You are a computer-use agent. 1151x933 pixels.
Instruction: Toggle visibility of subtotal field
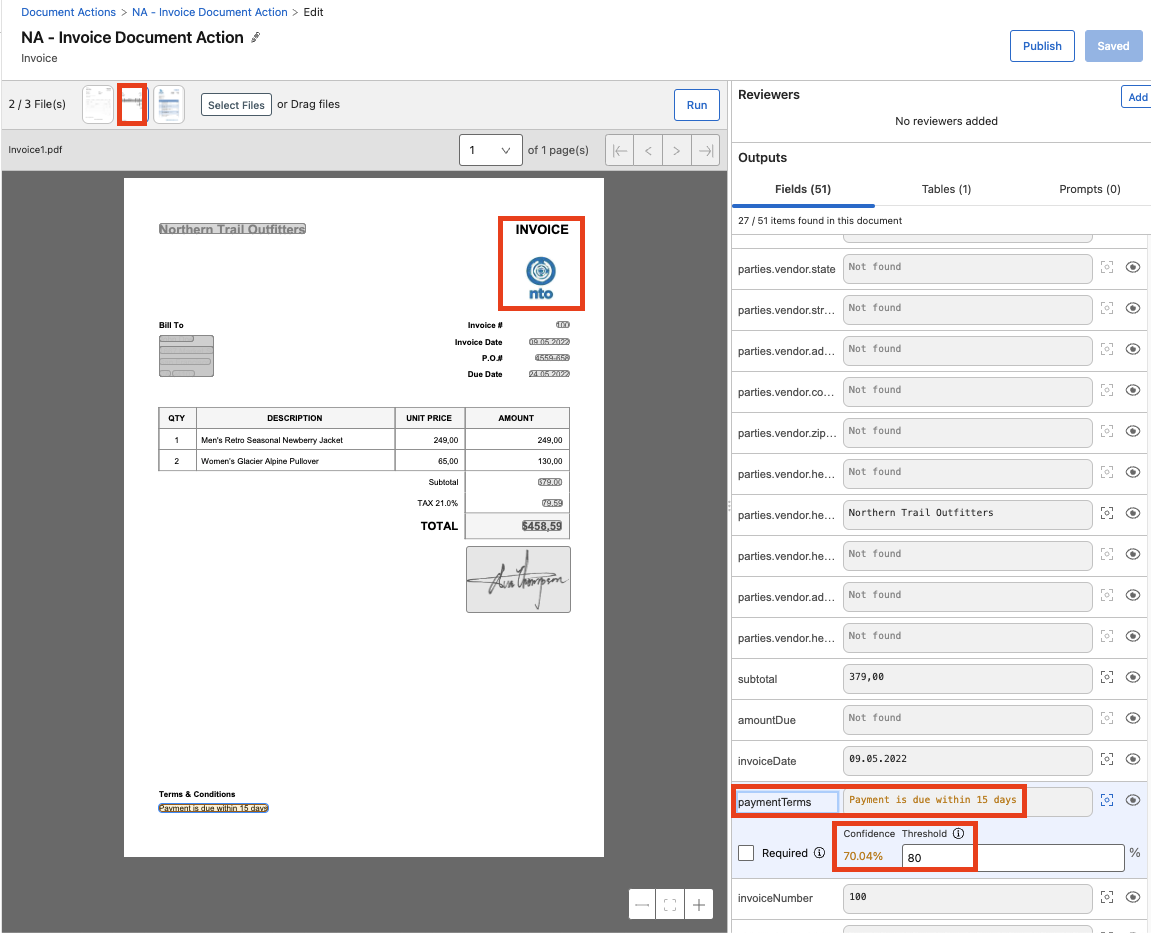[x=1133, y=677]
